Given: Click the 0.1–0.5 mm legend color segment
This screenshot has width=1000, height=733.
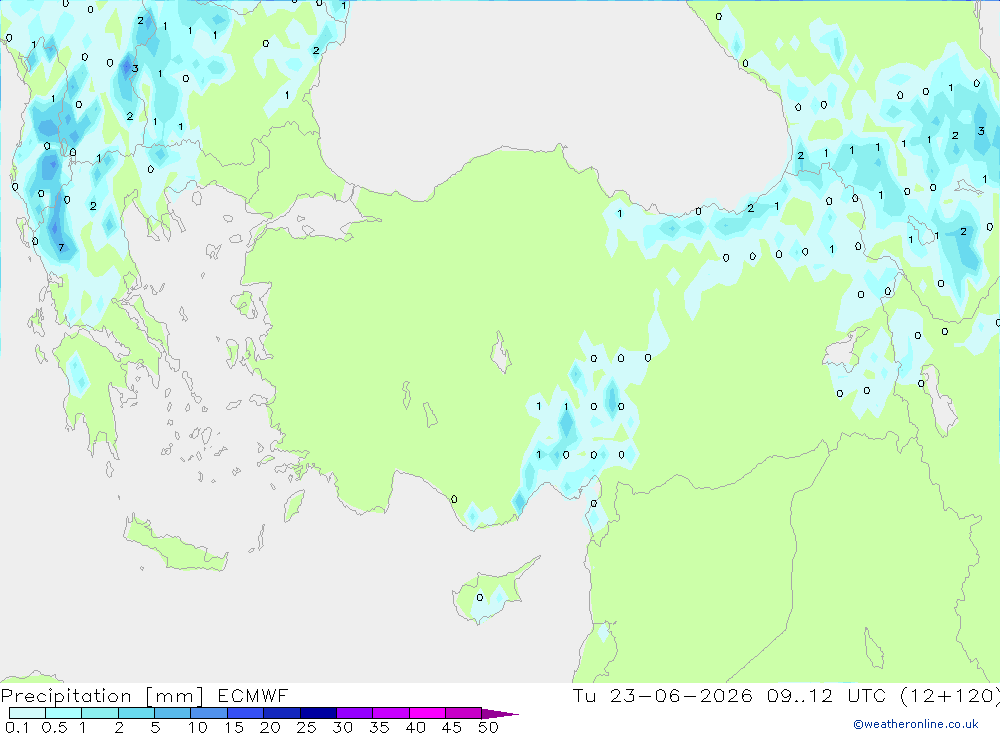Looking at the screenshot, I should click(27, 713).
